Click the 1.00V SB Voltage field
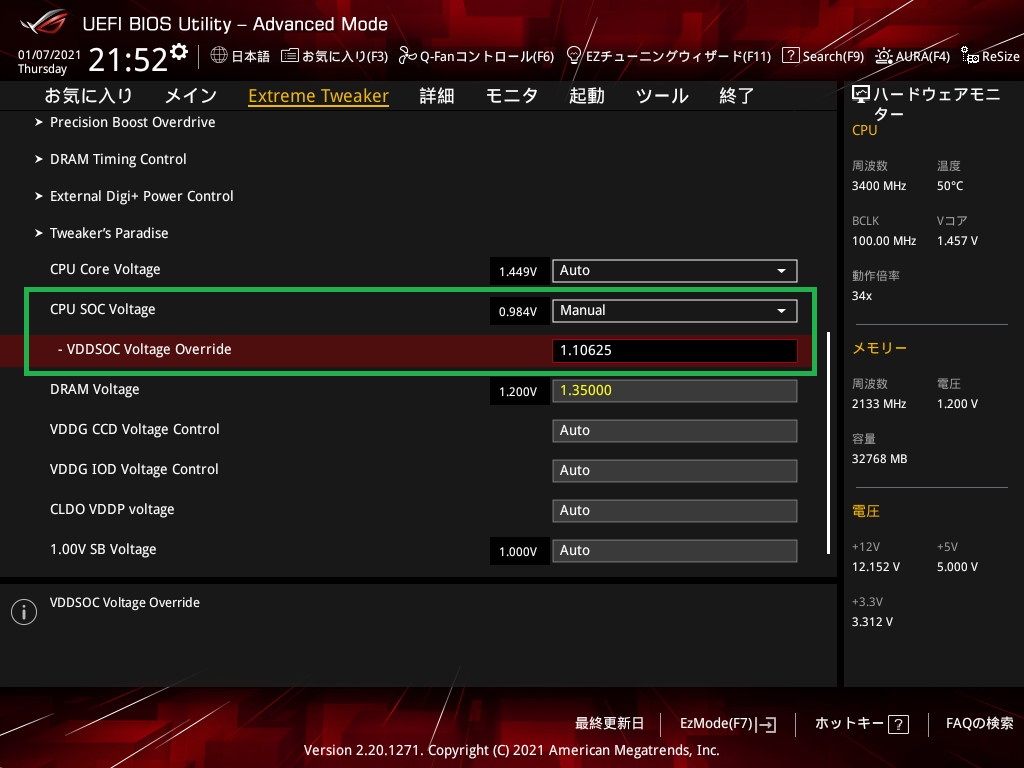The width and height of the screenshot is (1024, 768). point(675,551)
